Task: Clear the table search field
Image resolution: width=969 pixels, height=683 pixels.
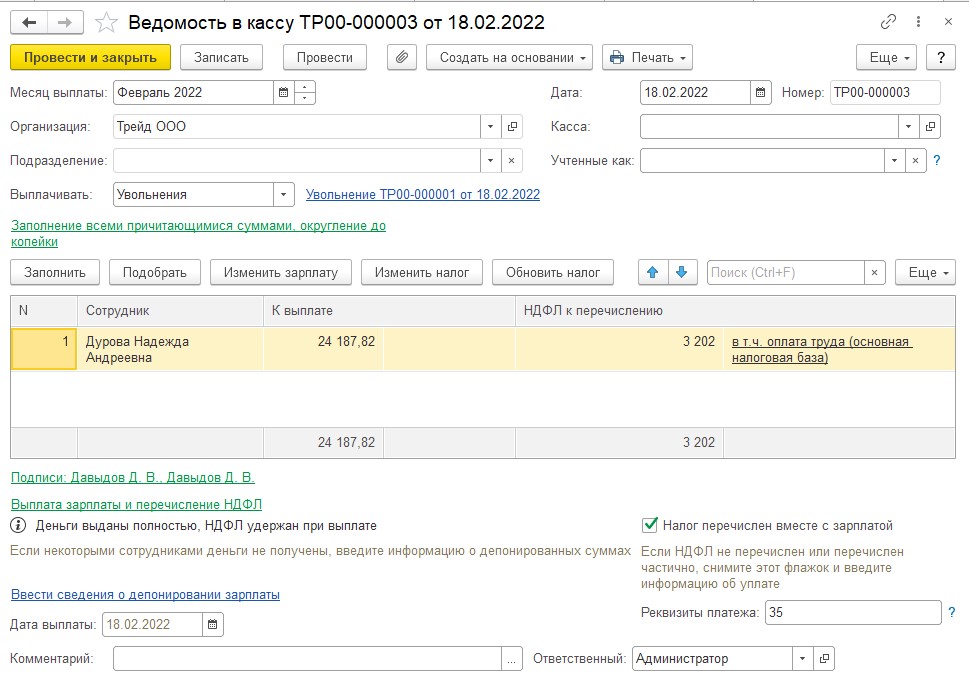Action: click(874, 273)
